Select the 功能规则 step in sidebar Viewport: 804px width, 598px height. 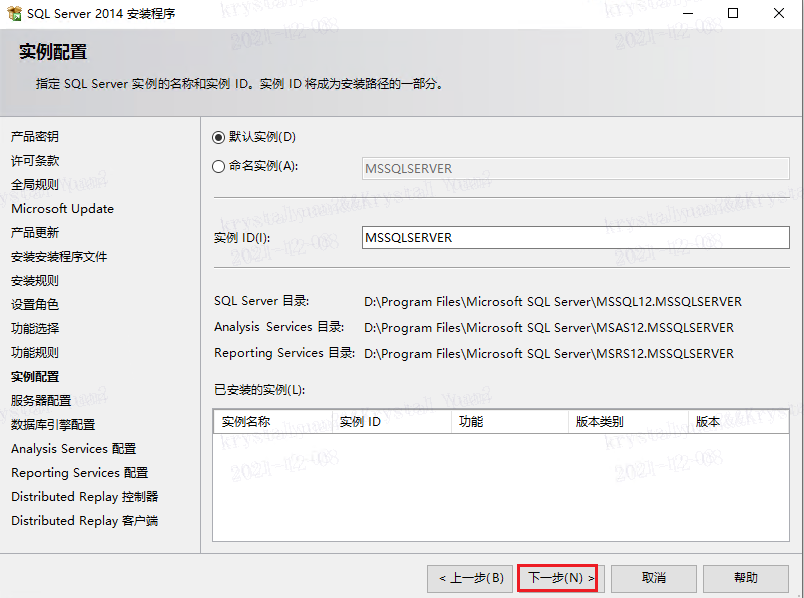[35, 352]
